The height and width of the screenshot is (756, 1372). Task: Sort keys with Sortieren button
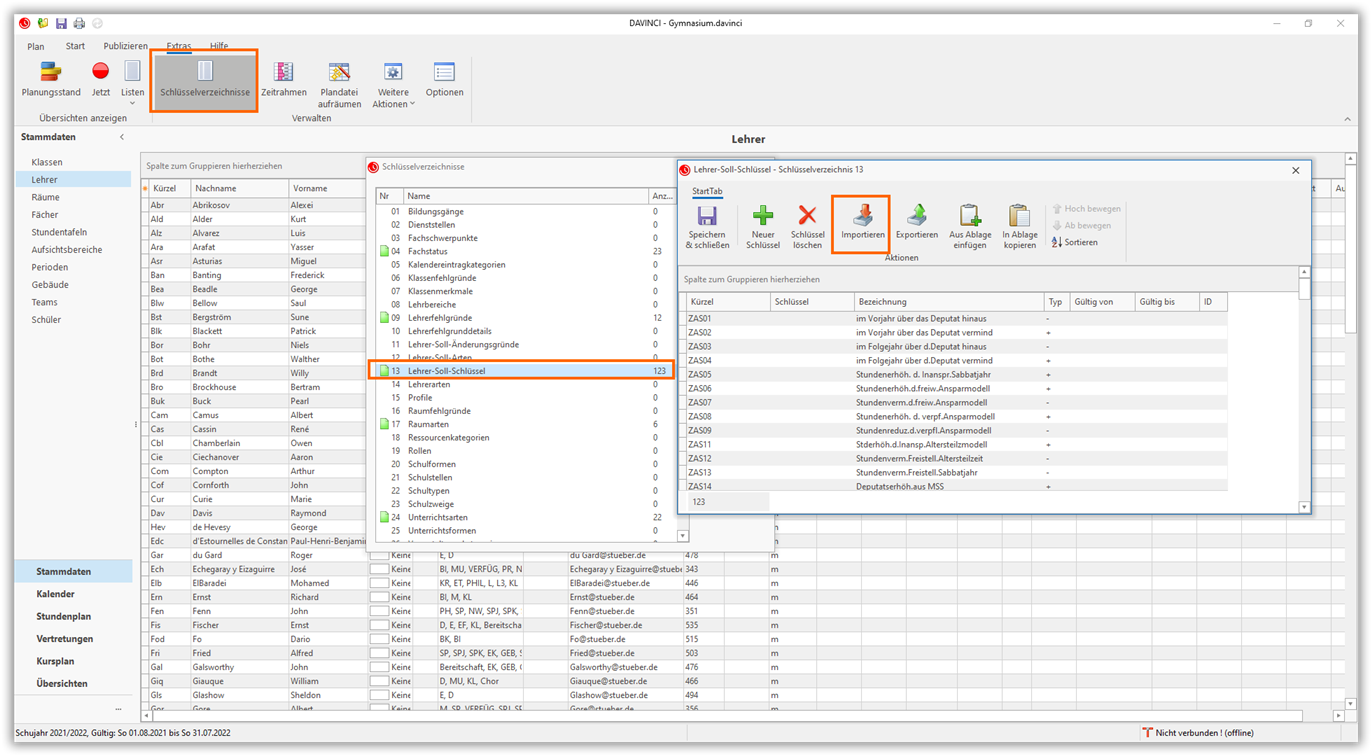coord(1075,242)
